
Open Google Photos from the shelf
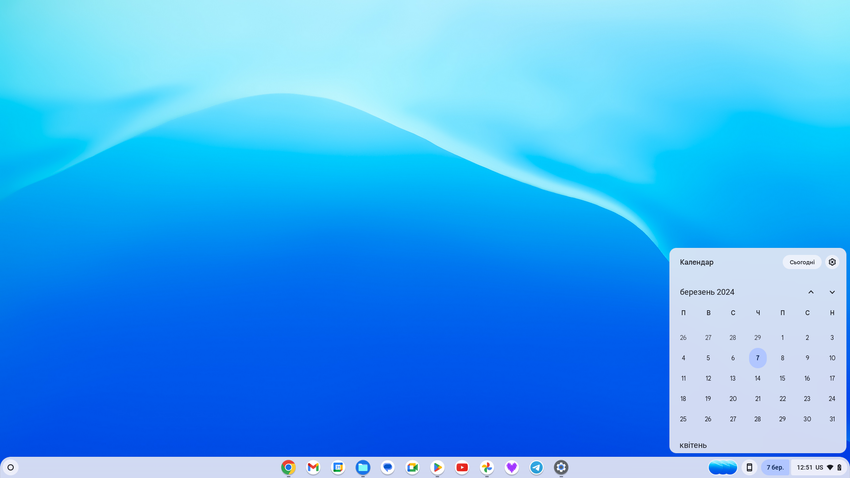pos(487,467)
